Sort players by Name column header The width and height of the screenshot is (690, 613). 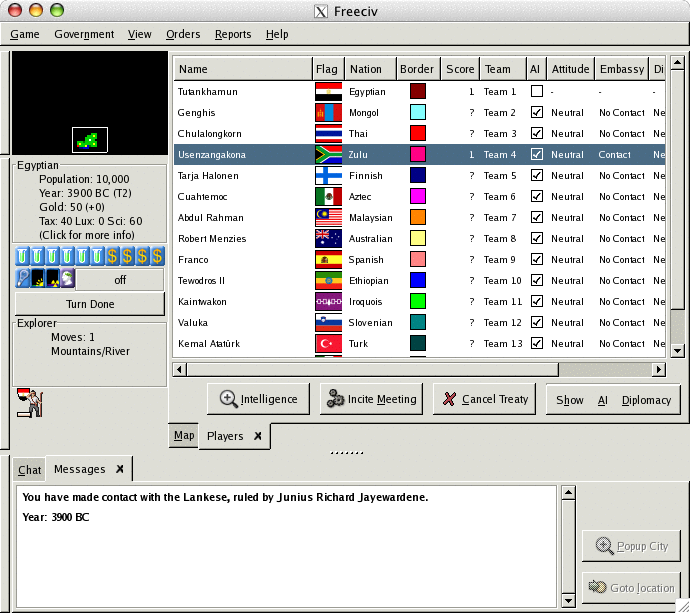[x=243, y=69]
